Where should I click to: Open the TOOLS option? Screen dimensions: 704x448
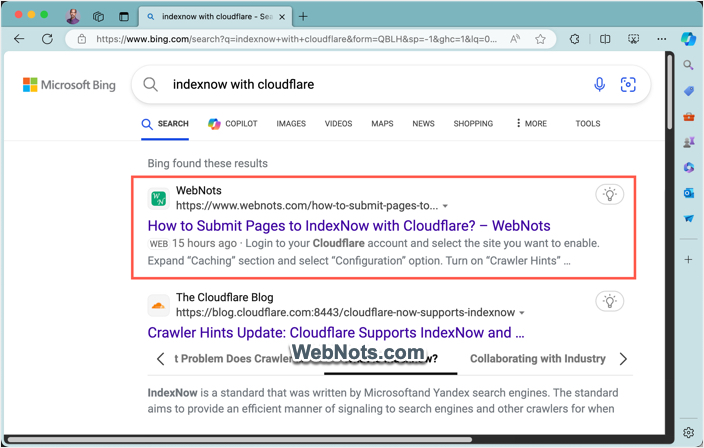[588, 124]
